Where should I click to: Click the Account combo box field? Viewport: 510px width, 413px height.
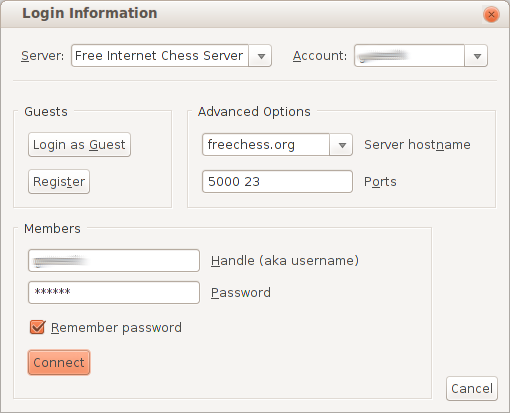[x=409, y=56]
